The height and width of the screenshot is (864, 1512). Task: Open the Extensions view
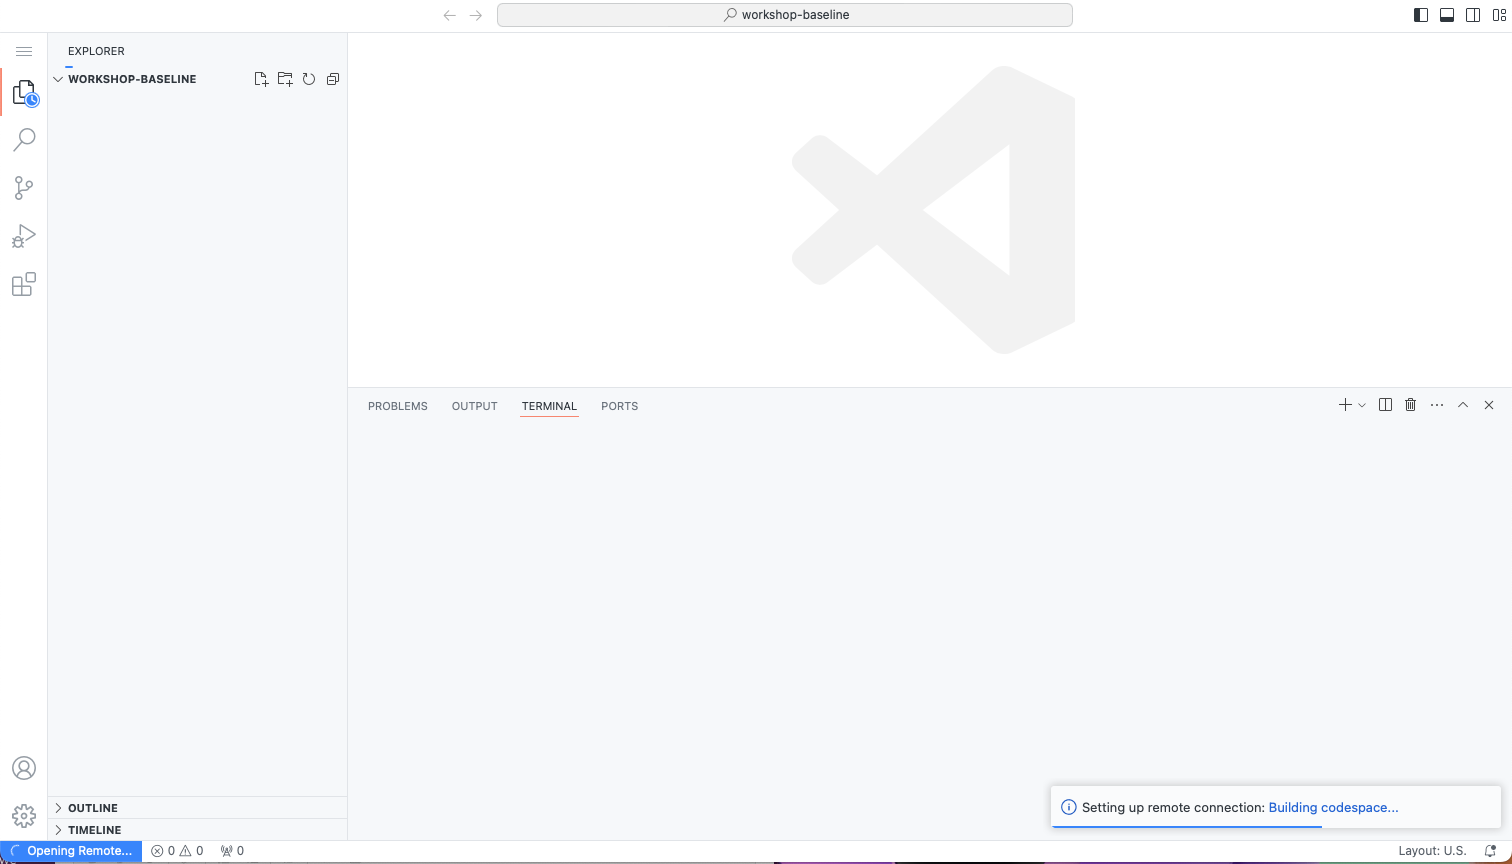point(24,284)
